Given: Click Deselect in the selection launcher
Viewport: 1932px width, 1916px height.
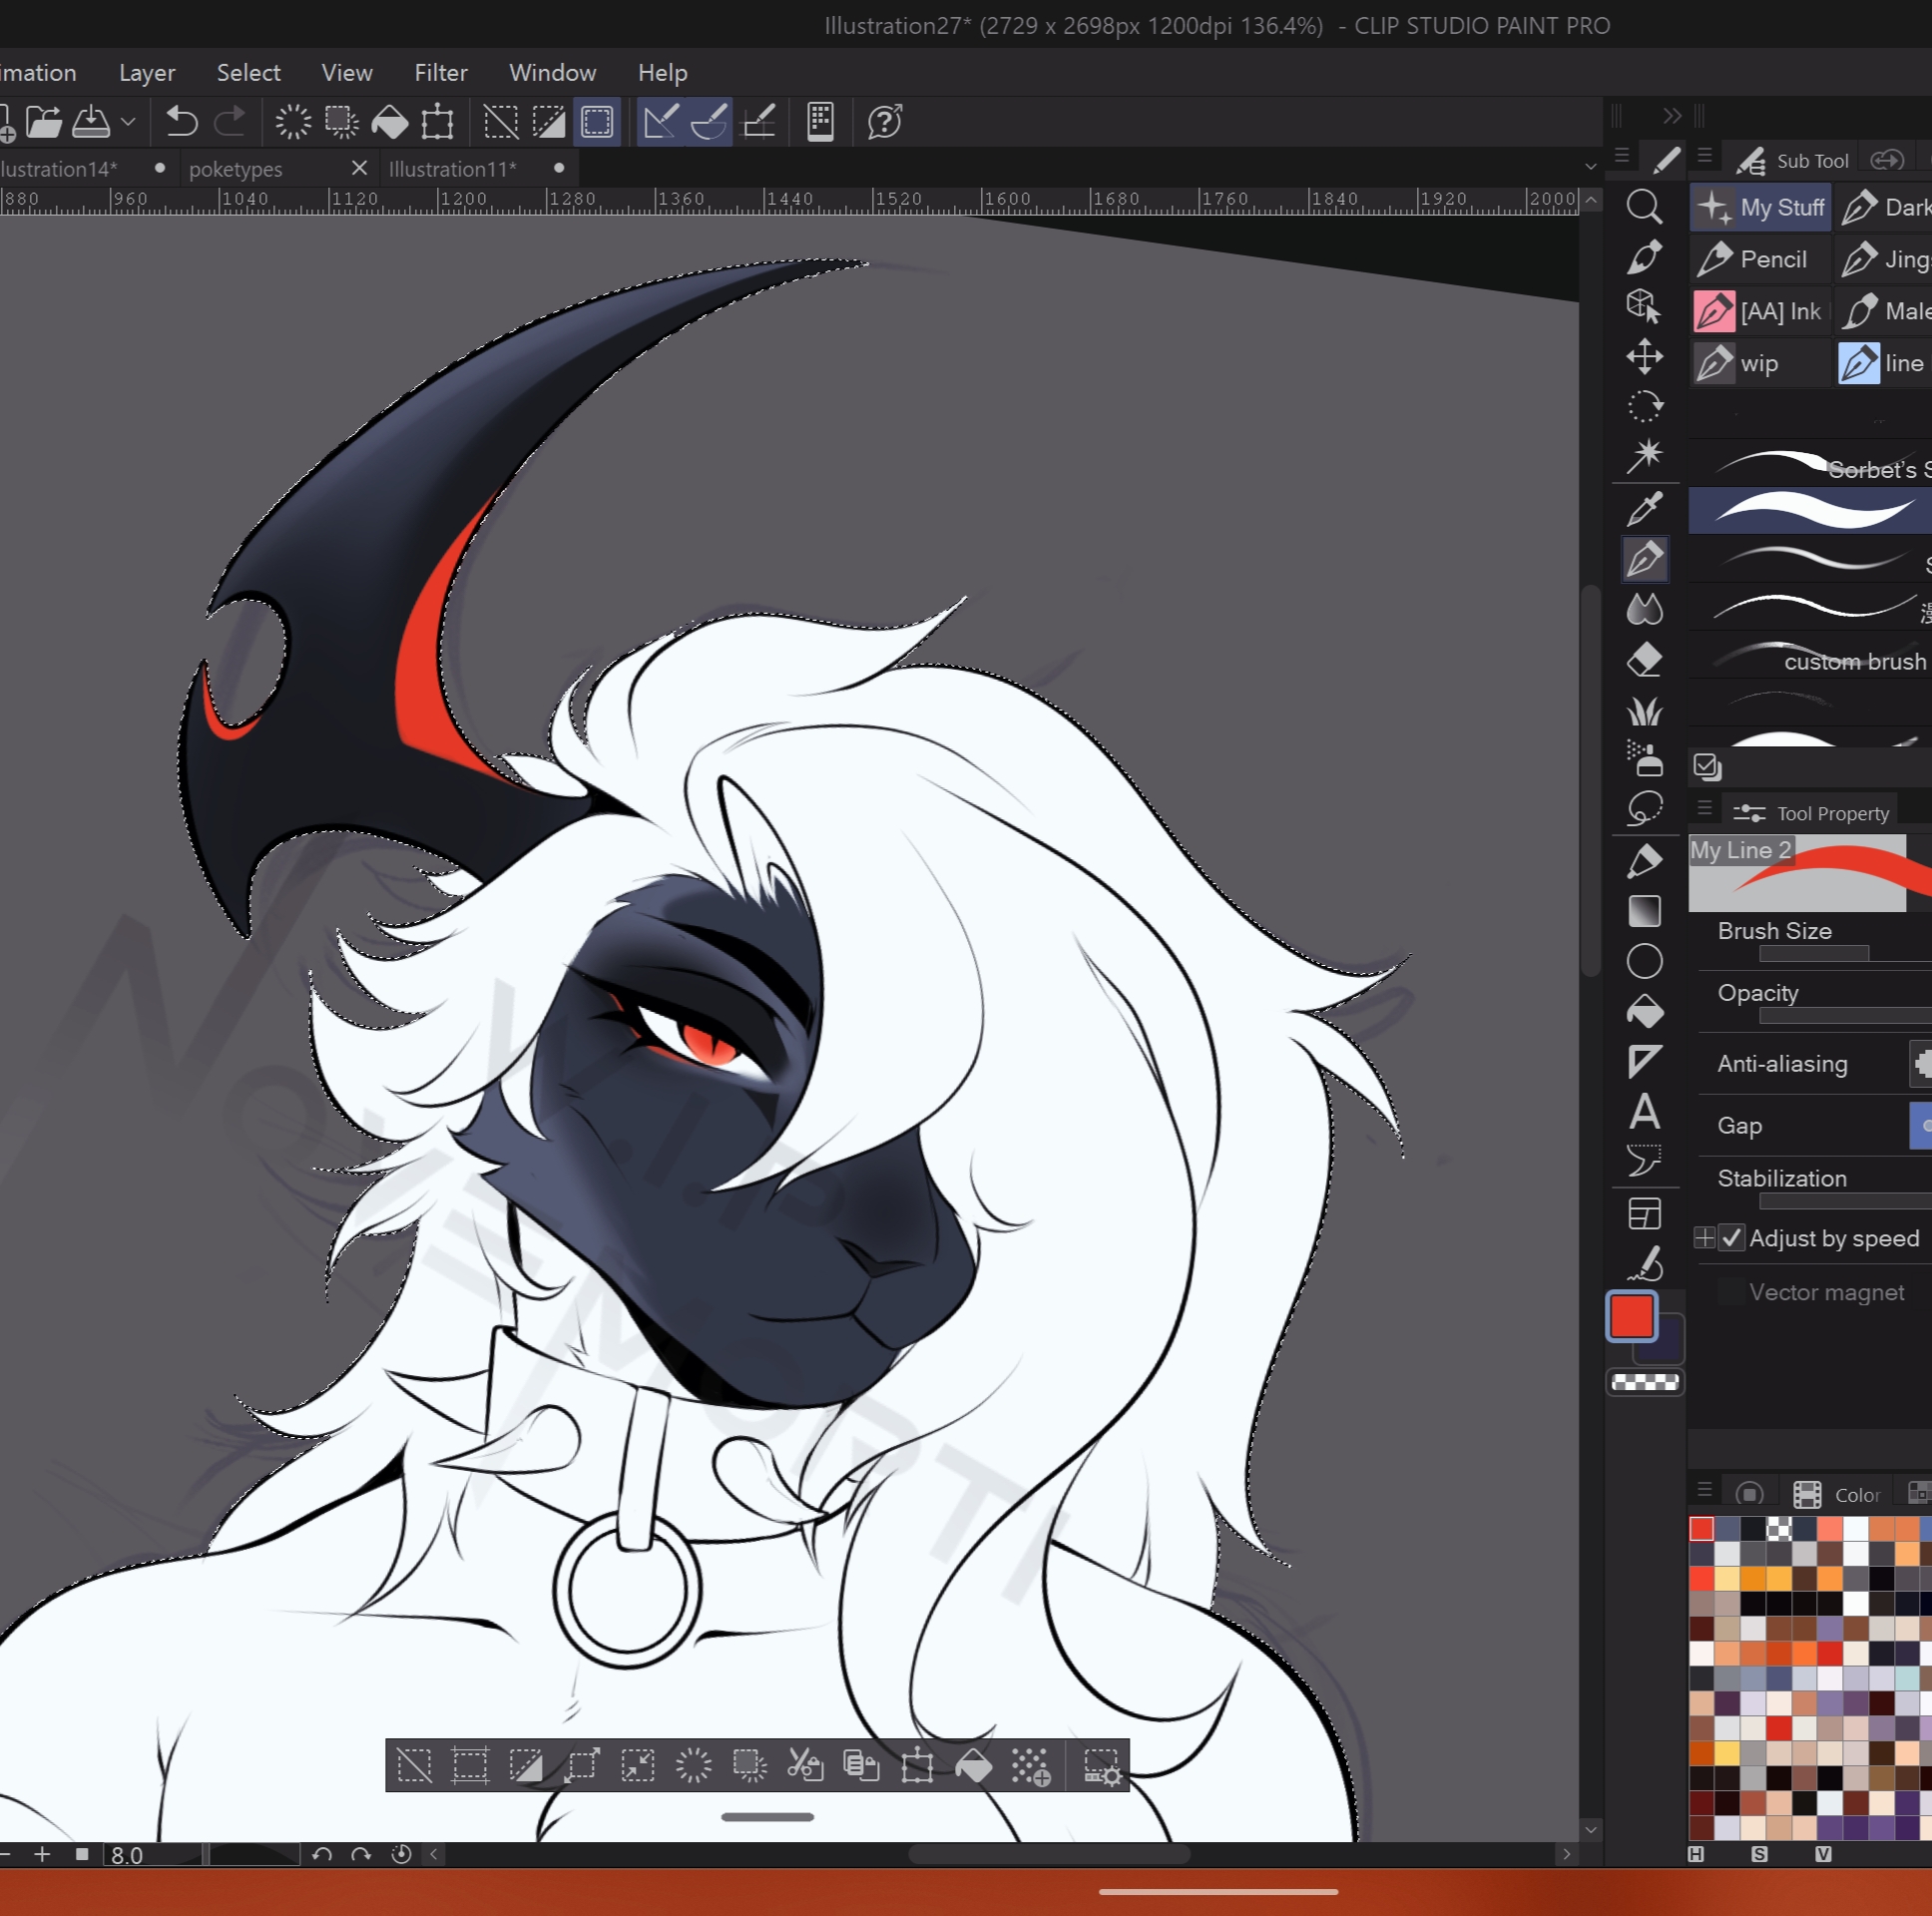Looking at the screenshot, I should tap(414, 1766).
